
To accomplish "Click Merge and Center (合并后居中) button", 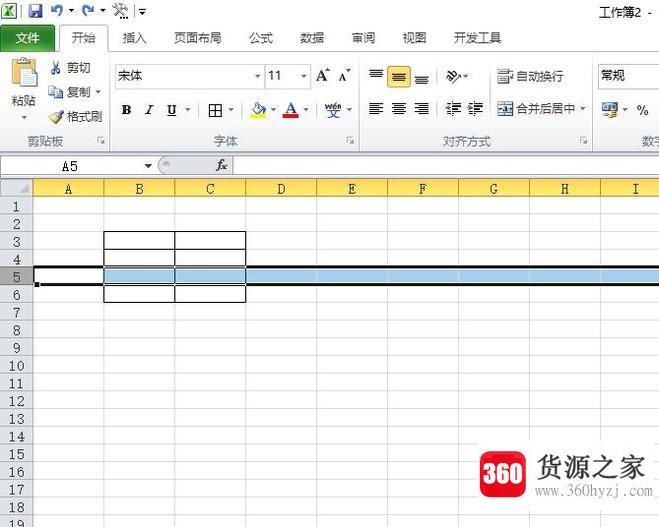I will pos(536,109).
